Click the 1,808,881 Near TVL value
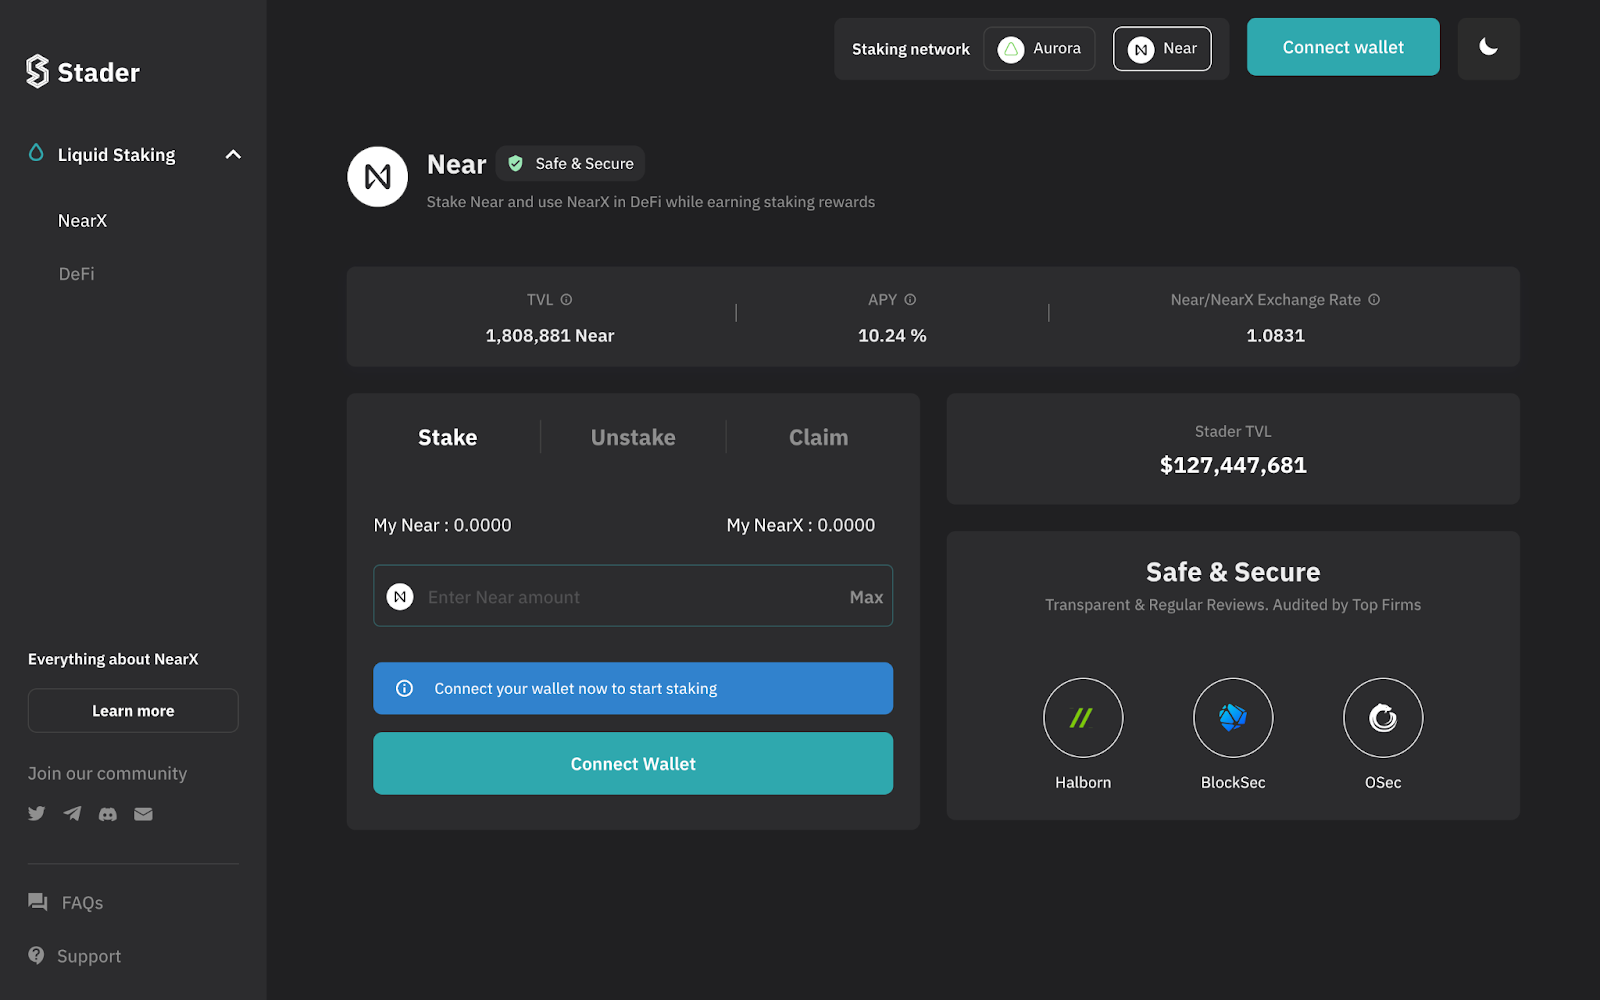The image size is (1600, 1000). point(550,336)
